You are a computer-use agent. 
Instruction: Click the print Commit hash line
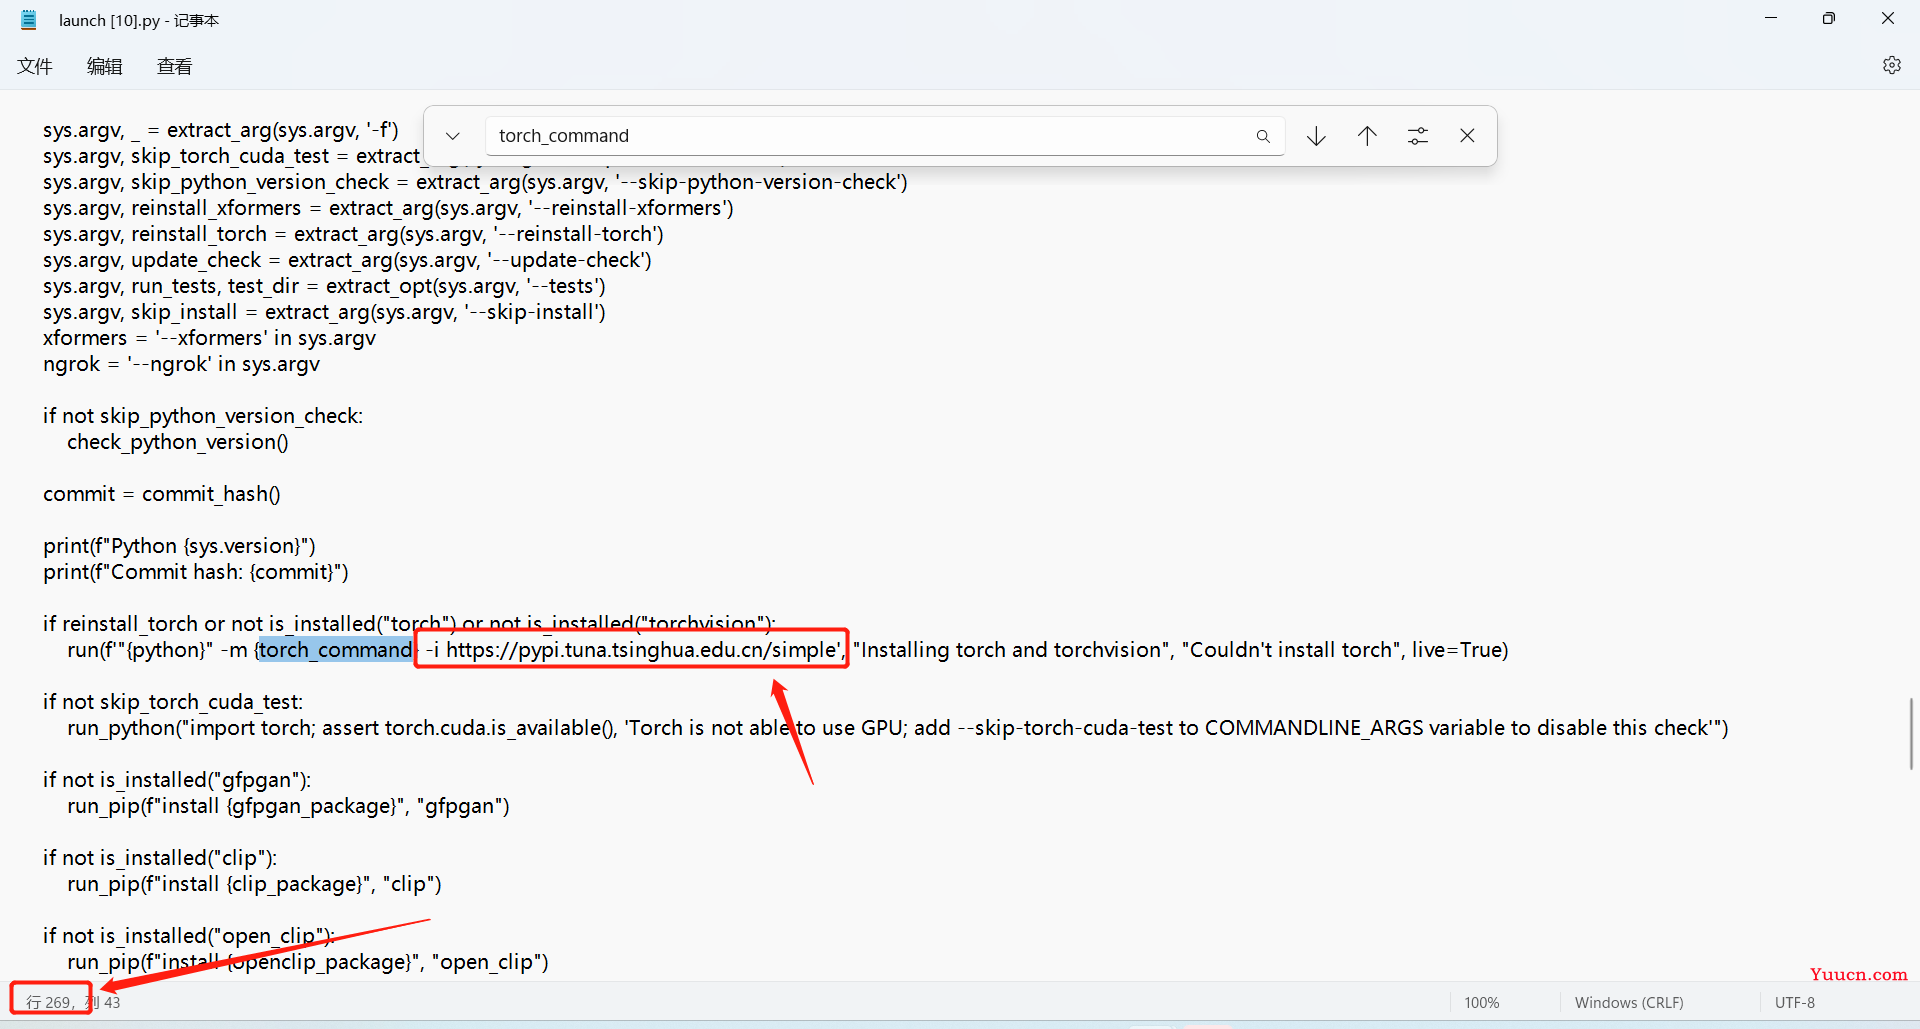pyautogui.click(x=196, y=572)
